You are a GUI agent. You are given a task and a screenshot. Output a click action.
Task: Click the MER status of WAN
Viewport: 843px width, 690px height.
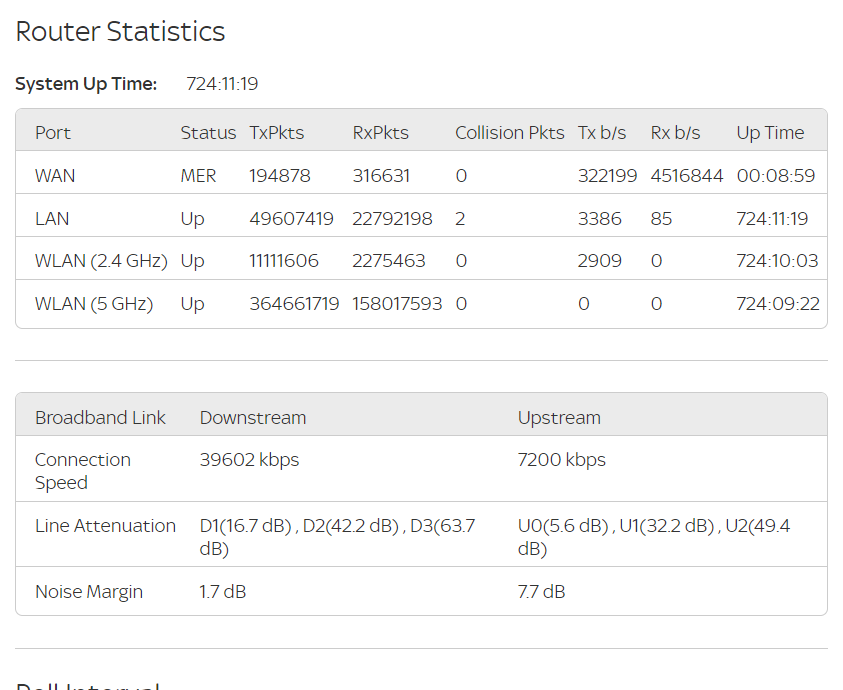point(198,176)
